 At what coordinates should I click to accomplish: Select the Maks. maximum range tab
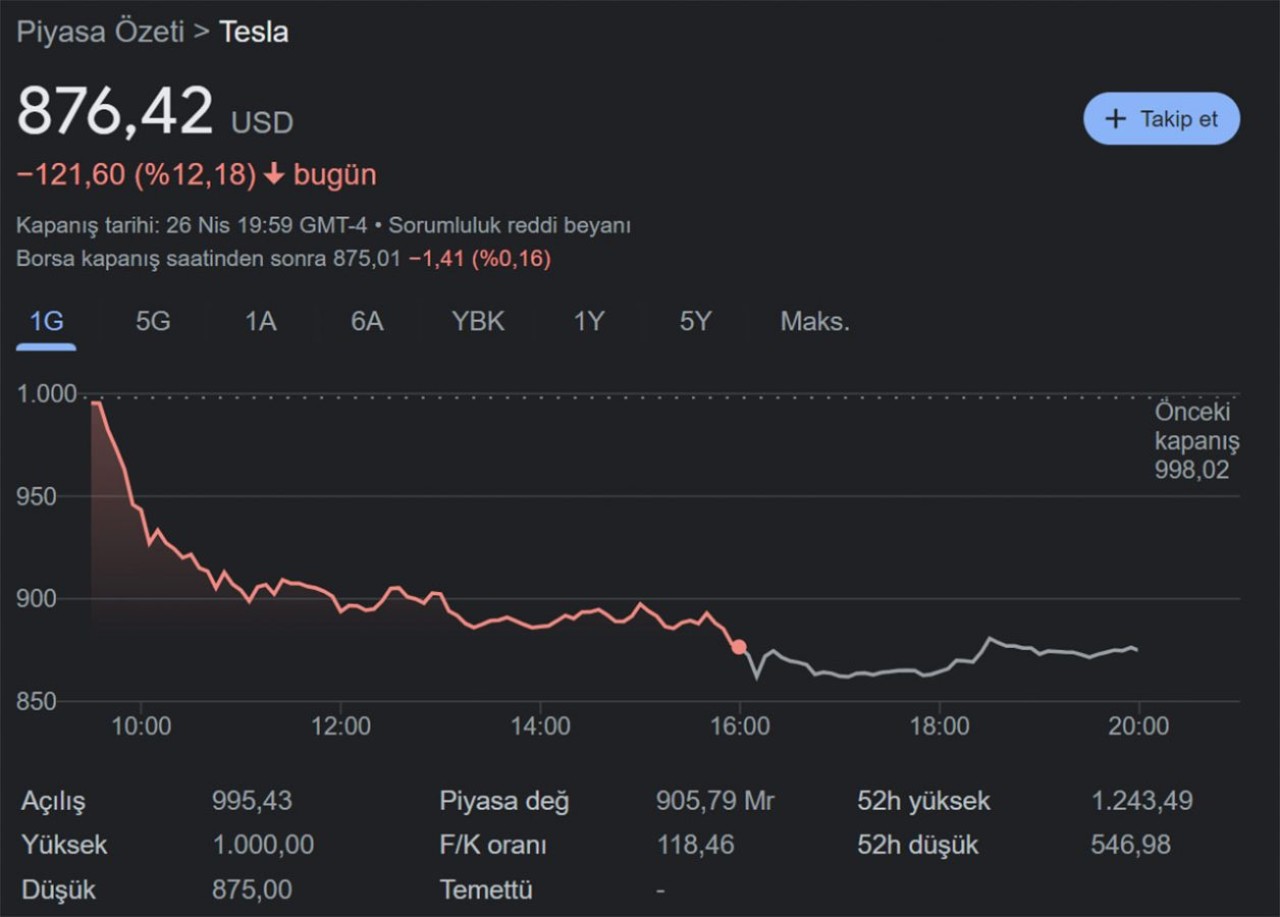click(814, 322)
